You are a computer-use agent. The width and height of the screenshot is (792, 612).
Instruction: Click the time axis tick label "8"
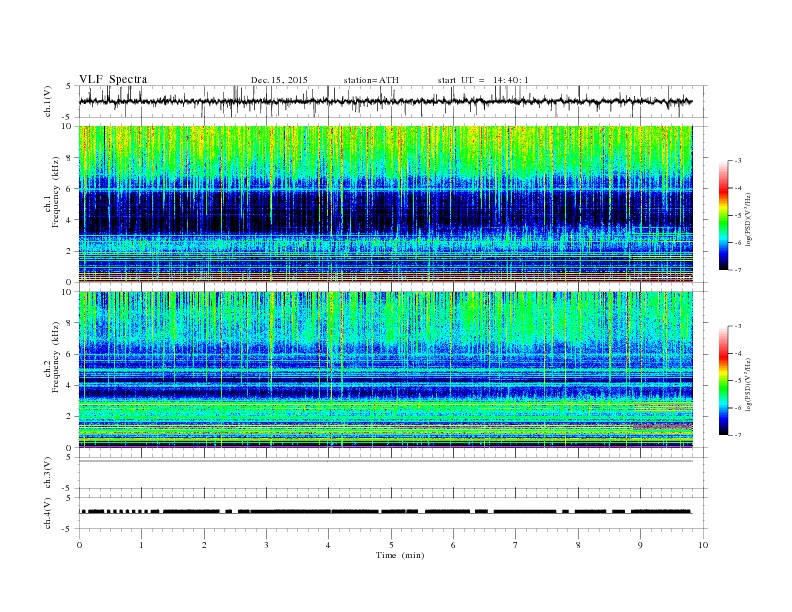pos(578,545)
